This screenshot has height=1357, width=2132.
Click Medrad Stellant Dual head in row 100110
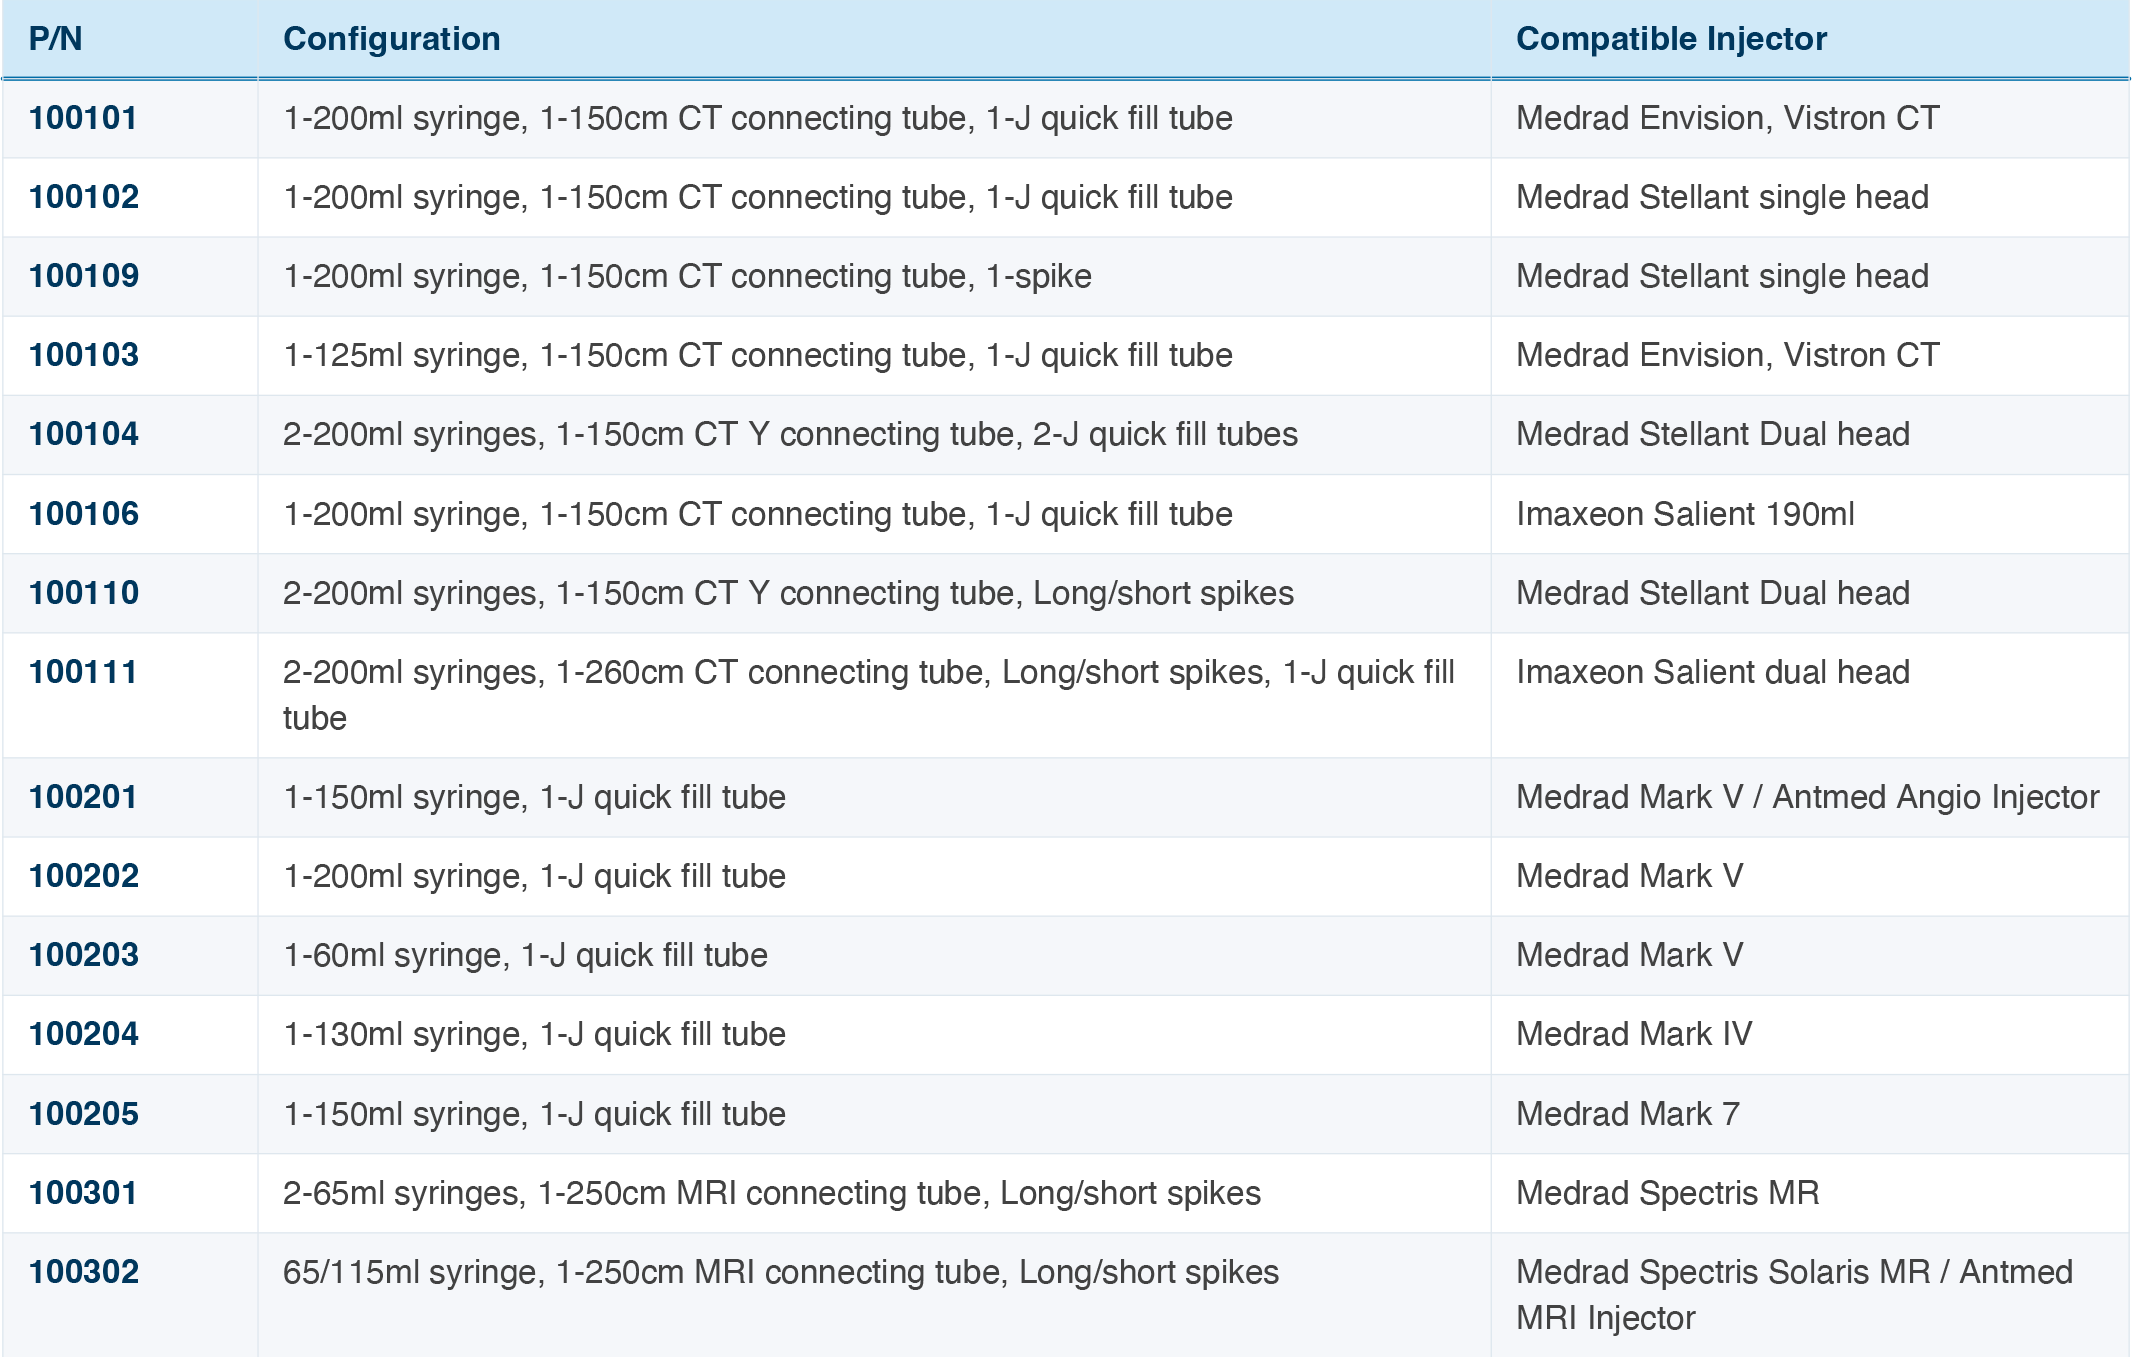[1713, 593]
